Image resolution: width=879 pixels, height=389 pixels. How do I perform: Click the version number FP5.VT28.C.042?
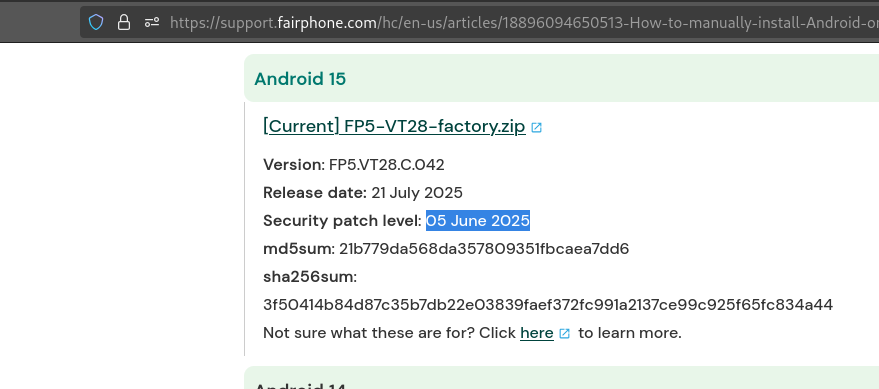pos(387,165)
